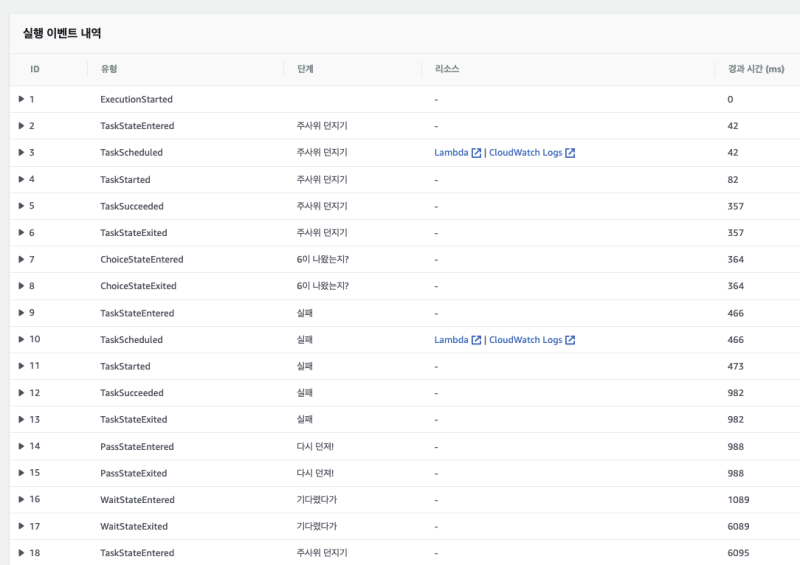Sort by the ID column header
The width and height of the screenshot is (800, 565).
pyautogui.click(x=35, y=69)
